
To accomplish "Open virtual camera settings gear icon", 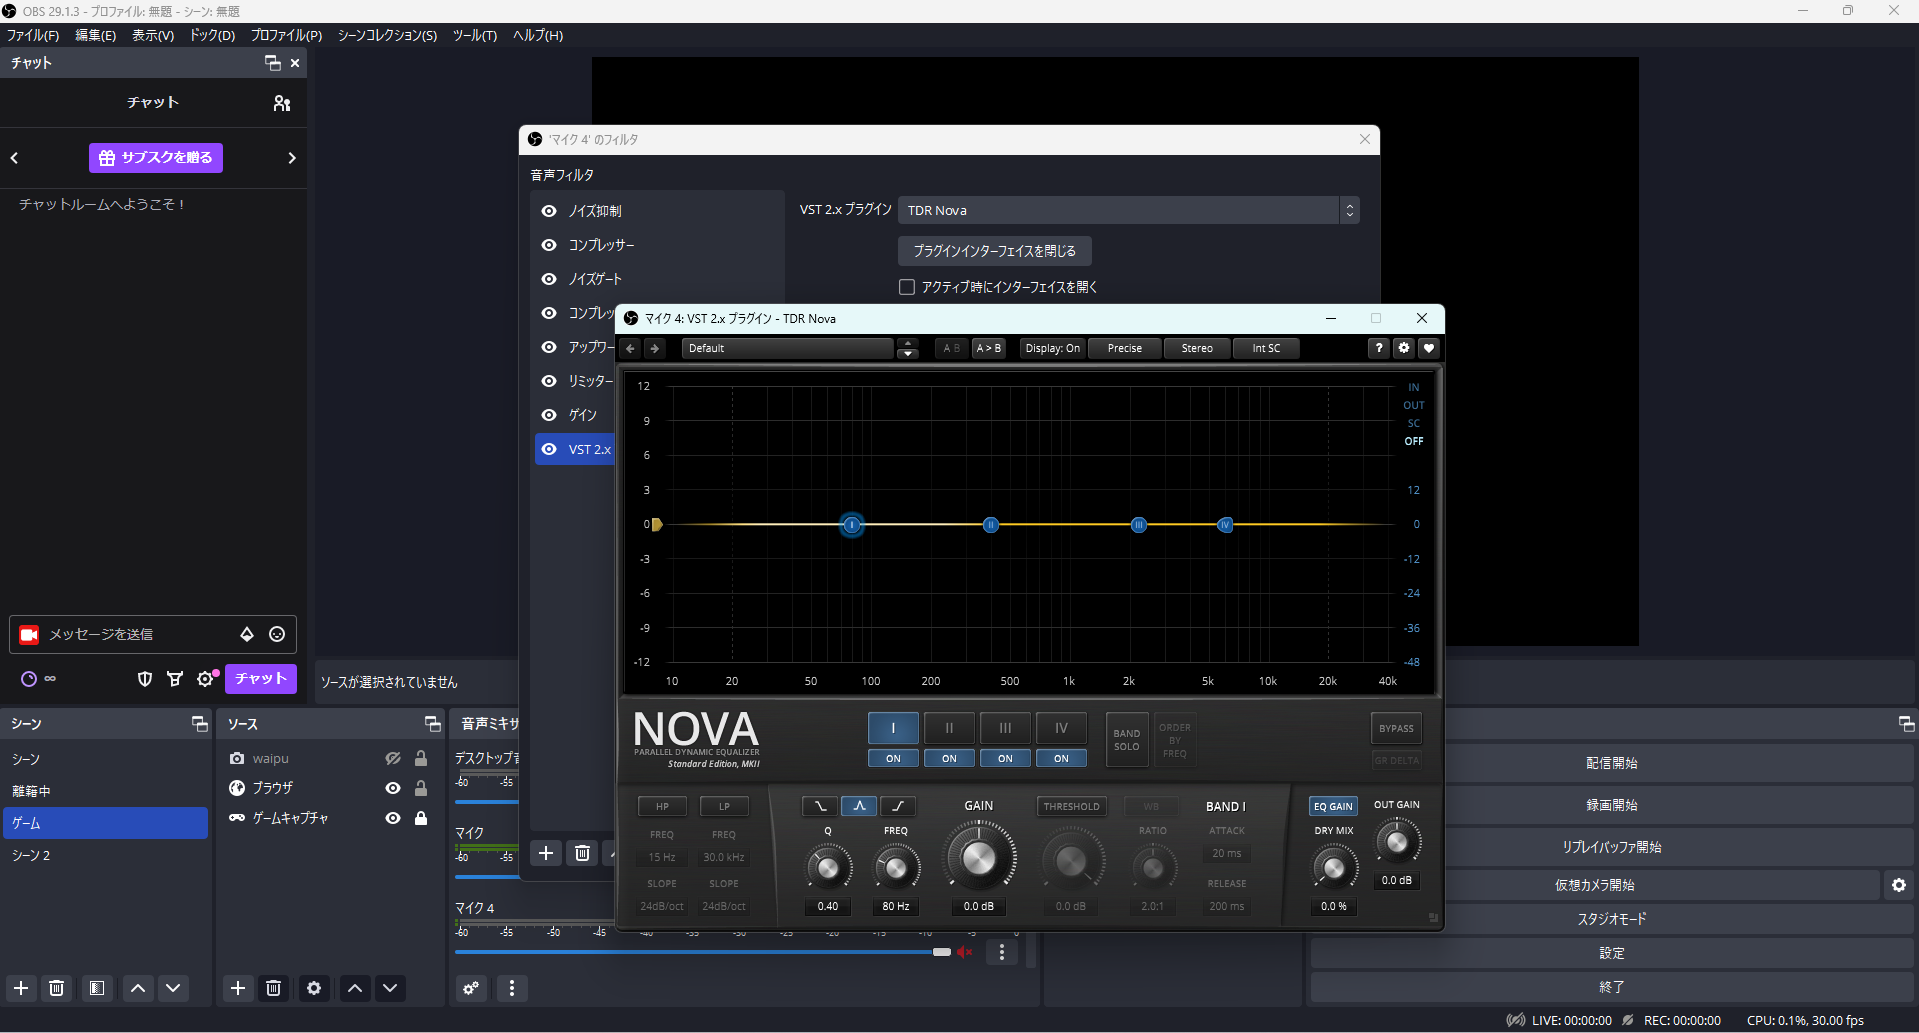I will 1899,885.
